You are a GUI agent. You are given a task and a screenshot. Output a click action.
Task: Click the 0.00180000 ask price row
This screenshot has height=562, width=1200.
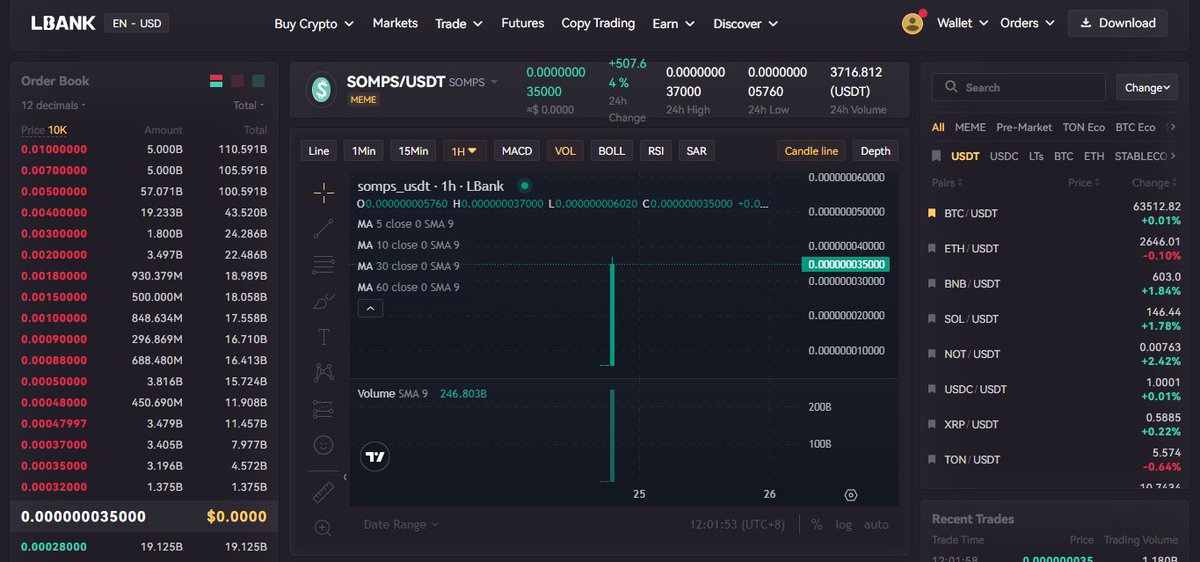click(144, 276)
